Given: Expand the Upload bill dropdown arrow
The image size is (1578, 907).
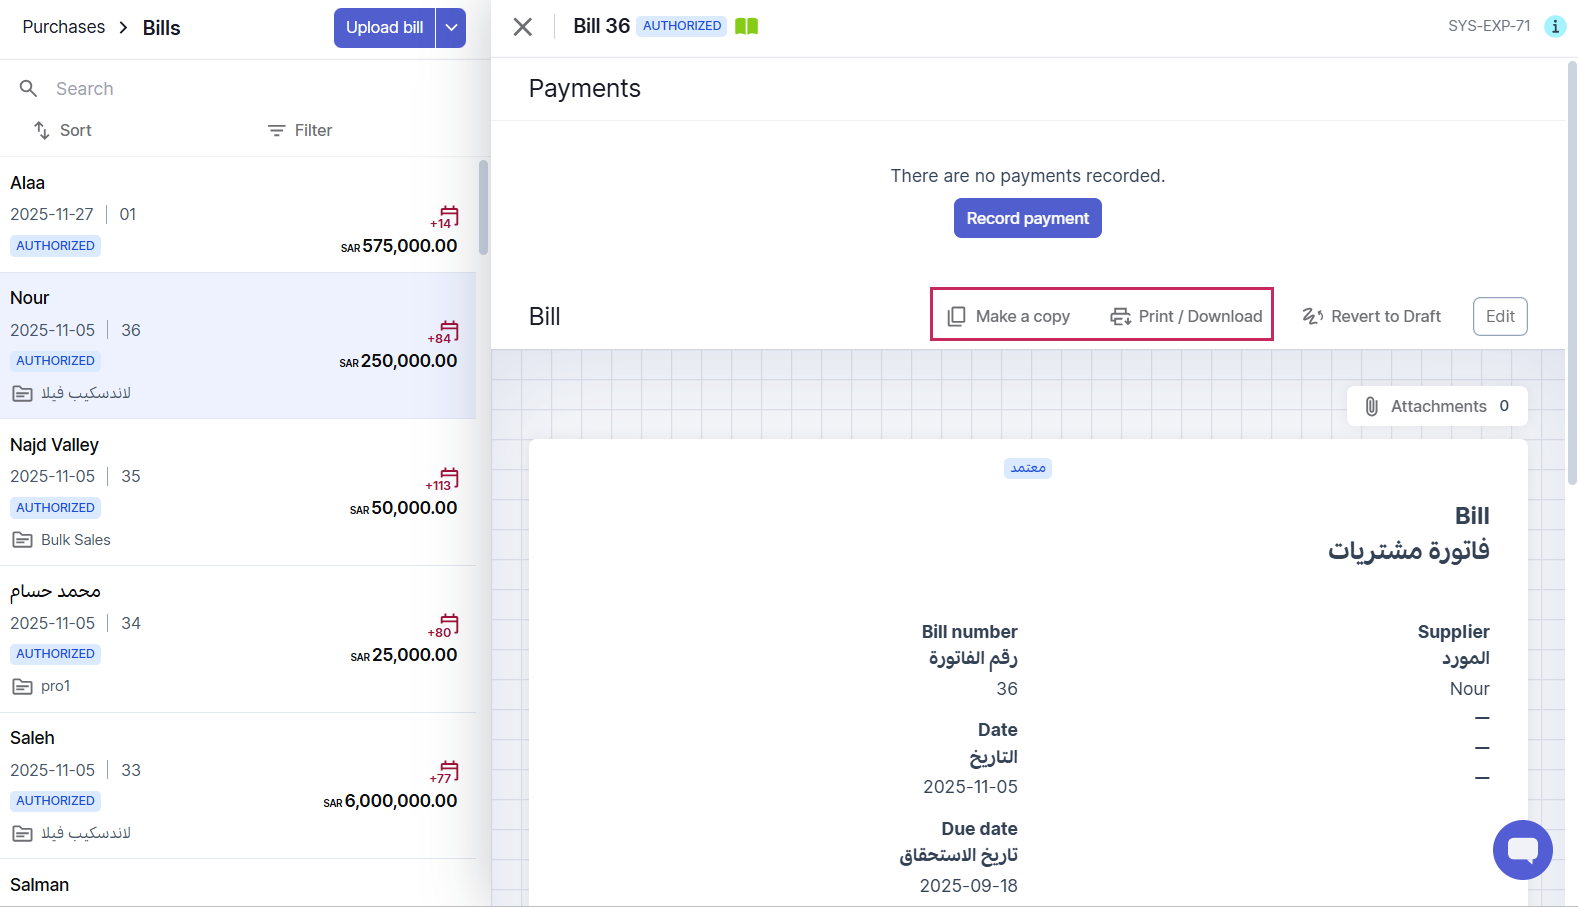Looking at the screenshot, I should [452, 28].
